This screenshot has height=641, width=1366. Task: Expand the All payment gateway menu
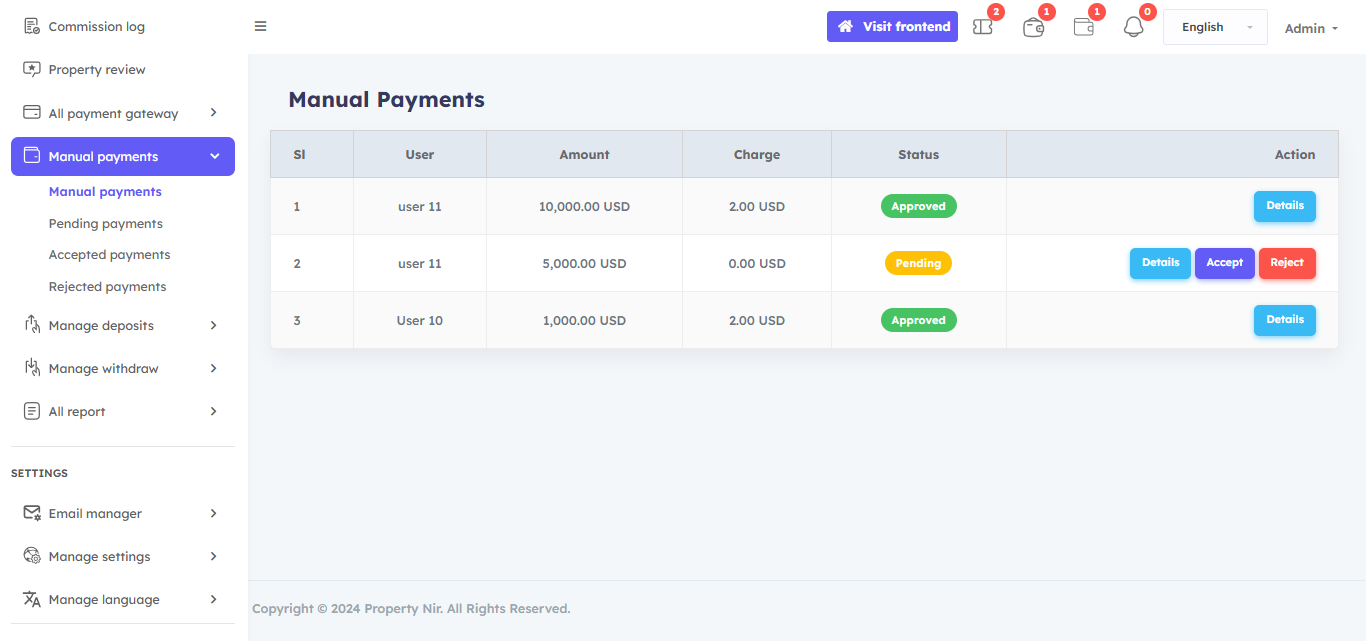(213, 113)
